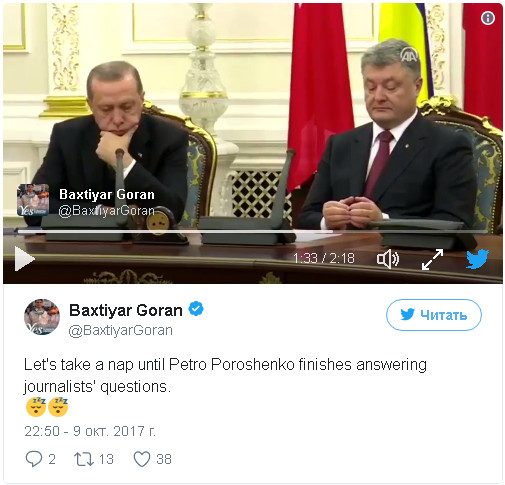Click the @BaxtiyarGoran handle overlay in video
Image resolution: width=505 pixels, height=485 pixels.
[107, 211]
